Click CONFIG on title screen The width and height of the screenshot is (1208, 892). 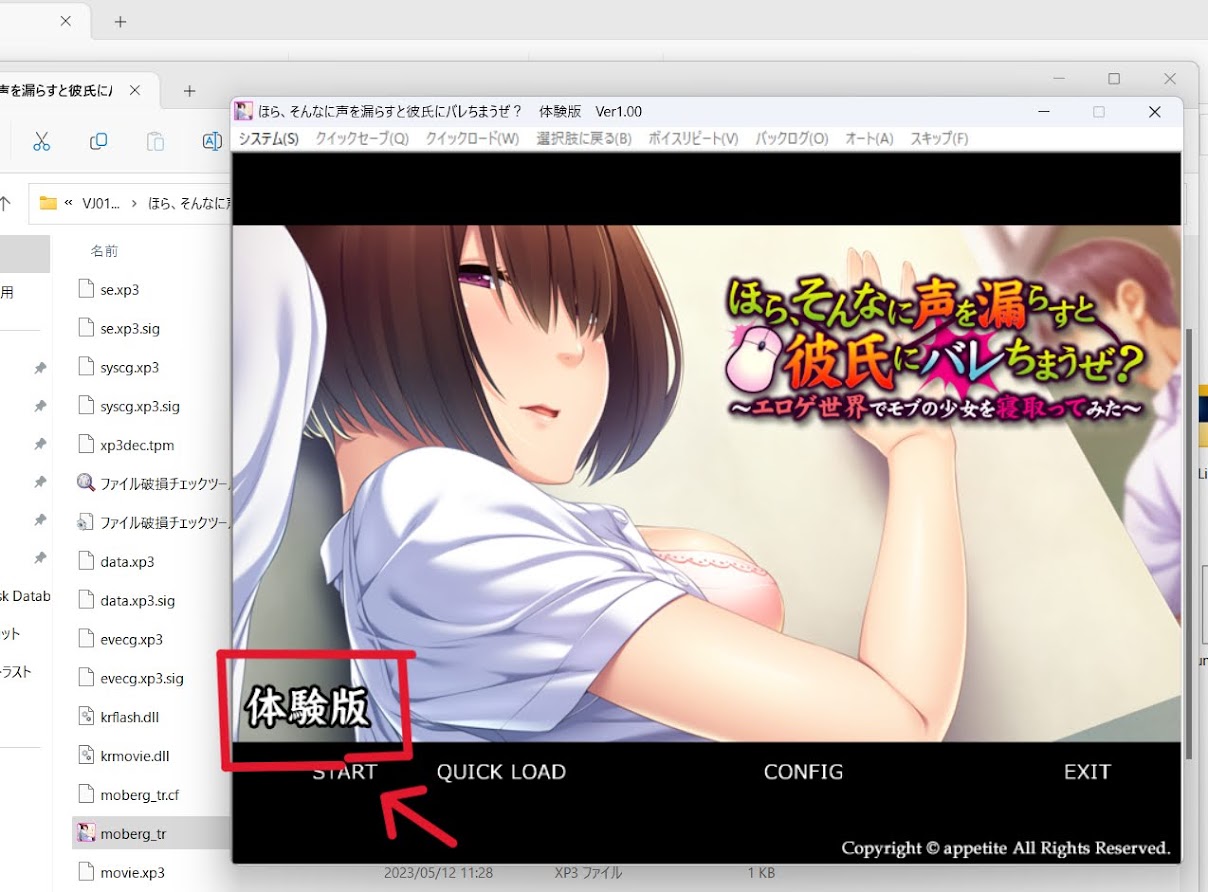(803, 772)
